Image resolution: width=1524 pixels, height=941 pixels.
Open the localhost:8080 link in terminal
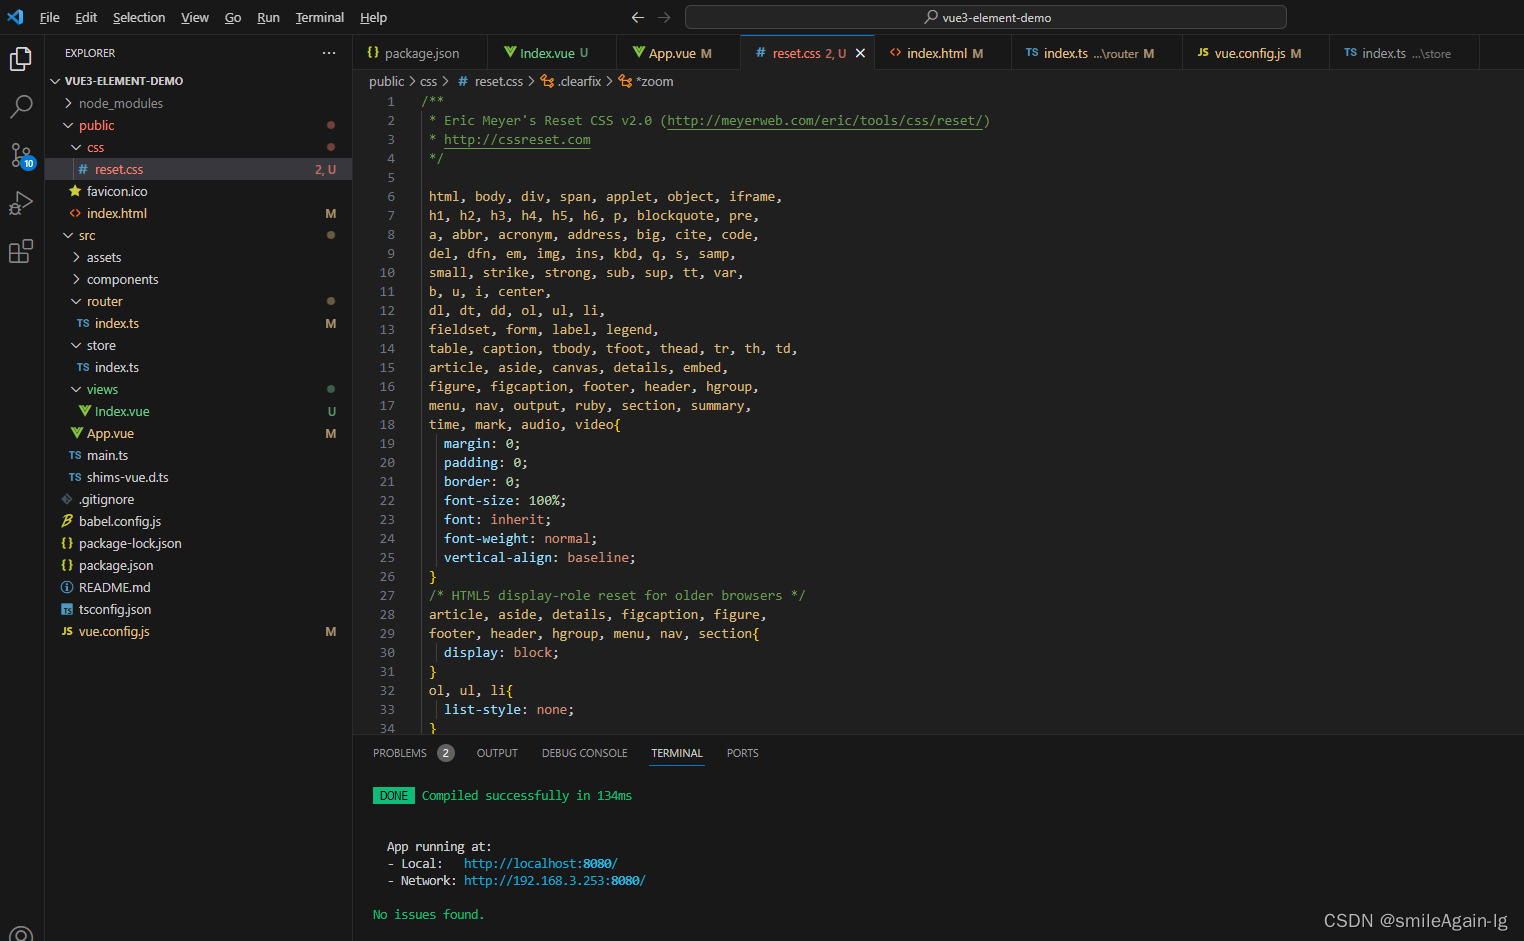540,863
